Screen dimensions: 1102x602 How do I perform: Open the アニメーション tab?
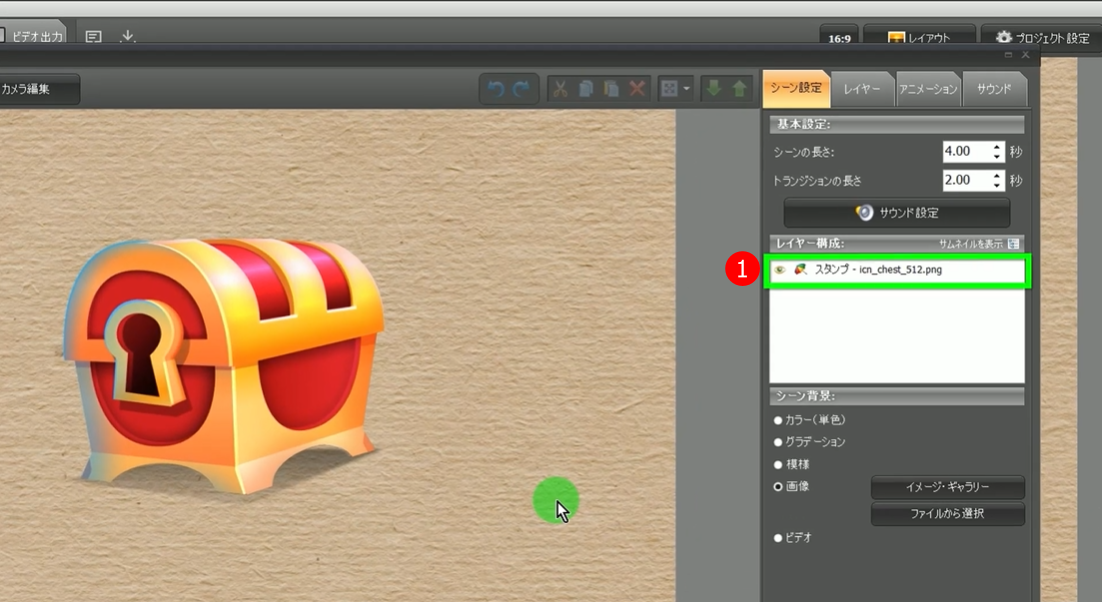pyautogui.click(x=927, y=89)
